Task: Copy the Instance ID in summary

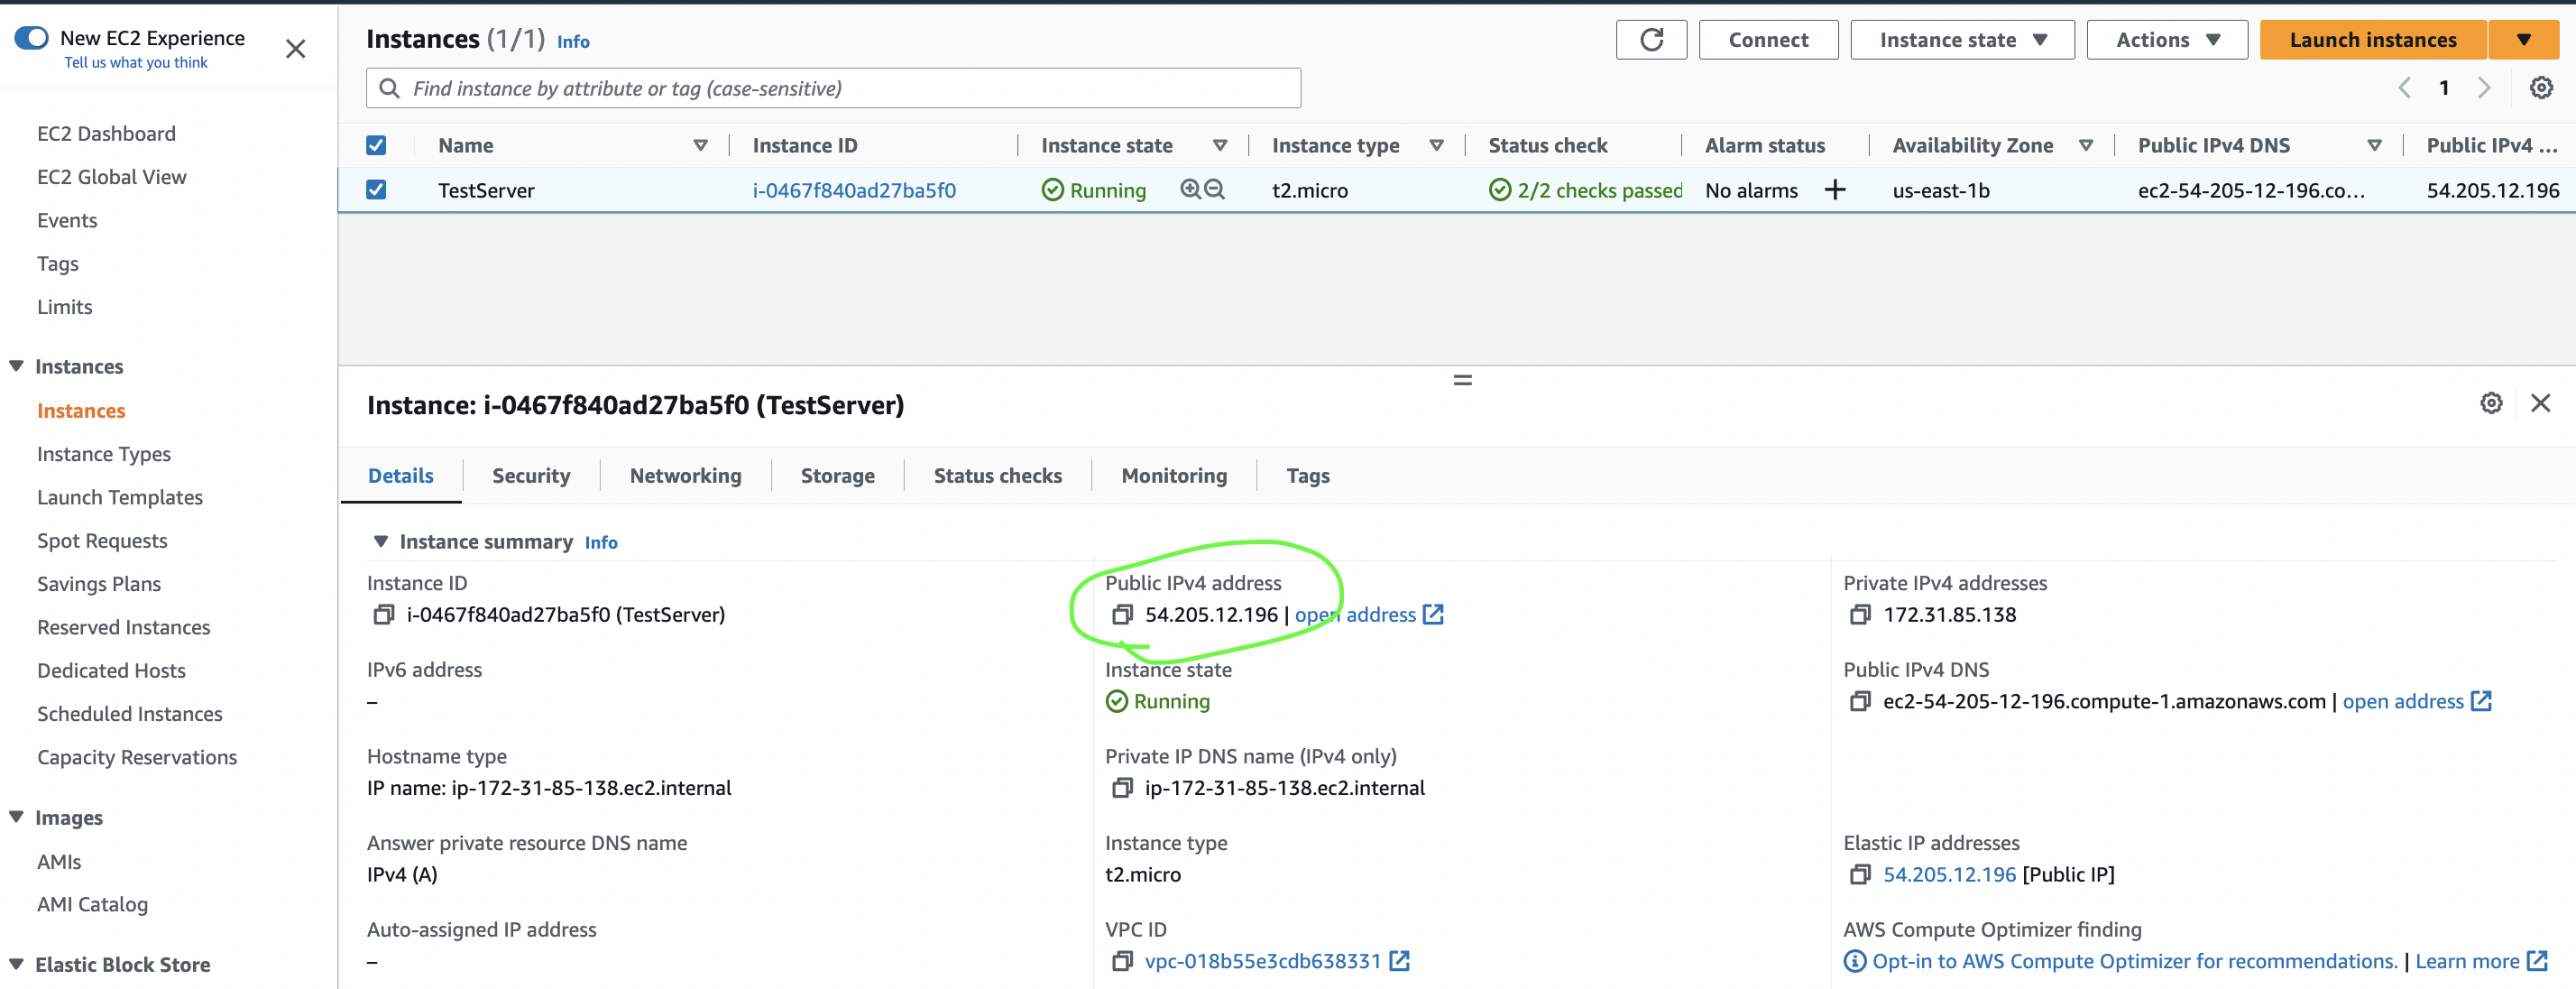Action: [x=383, y=615]
